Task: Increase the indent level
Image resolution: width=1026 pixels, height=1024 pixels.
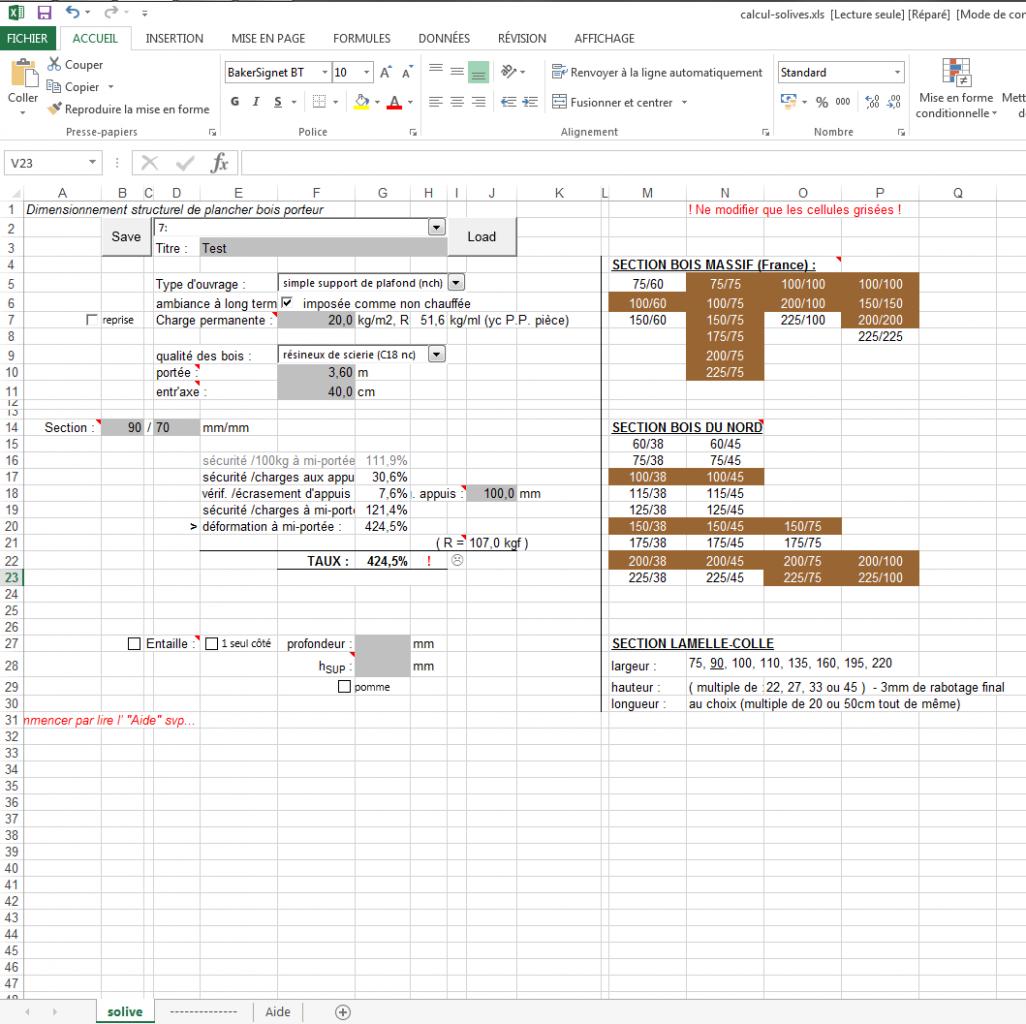Action: (x=530, y=101)
